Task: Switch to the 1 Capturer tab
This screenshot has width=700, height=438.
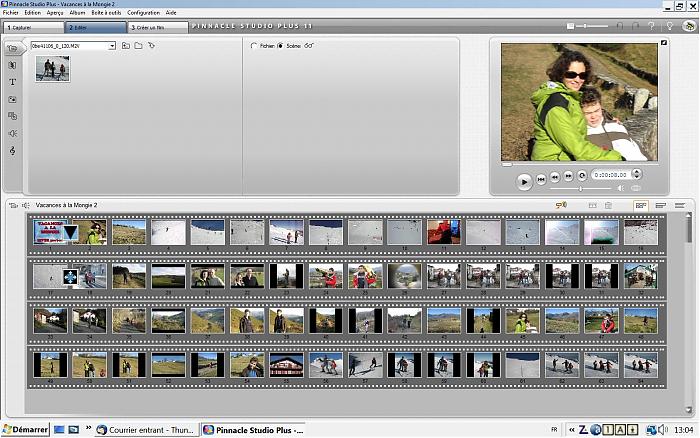Action: 34,27
